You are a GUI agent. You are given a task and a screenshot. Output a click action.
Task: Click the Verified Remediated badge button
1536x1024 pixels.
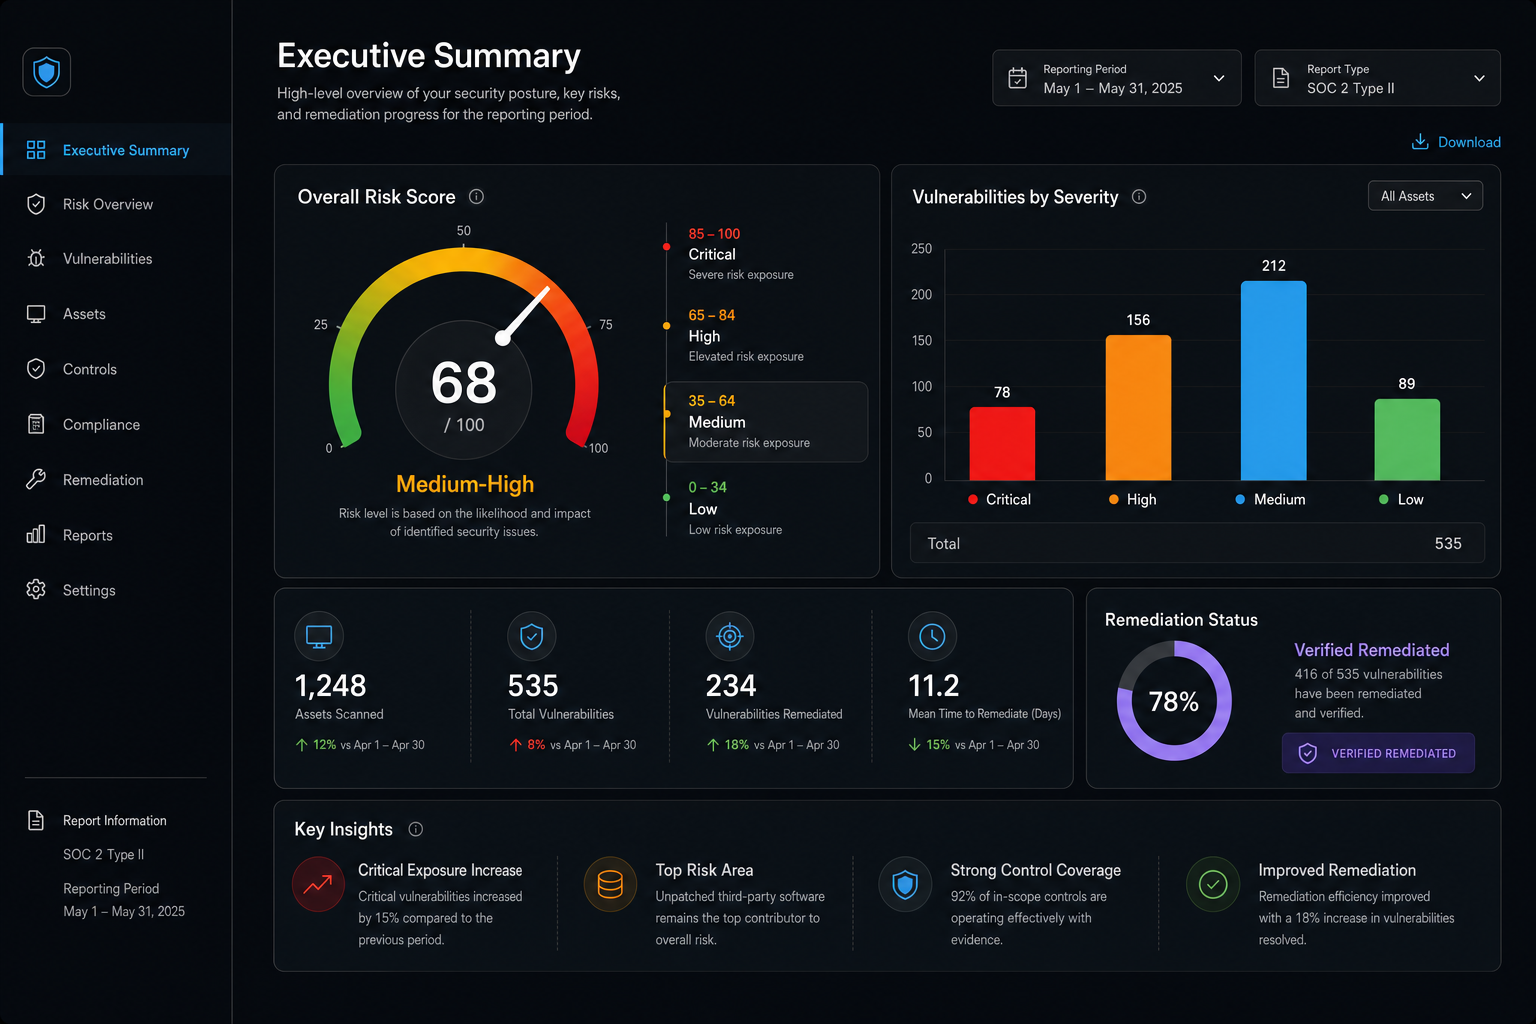pyautogui.click(x=1378, y=753)
